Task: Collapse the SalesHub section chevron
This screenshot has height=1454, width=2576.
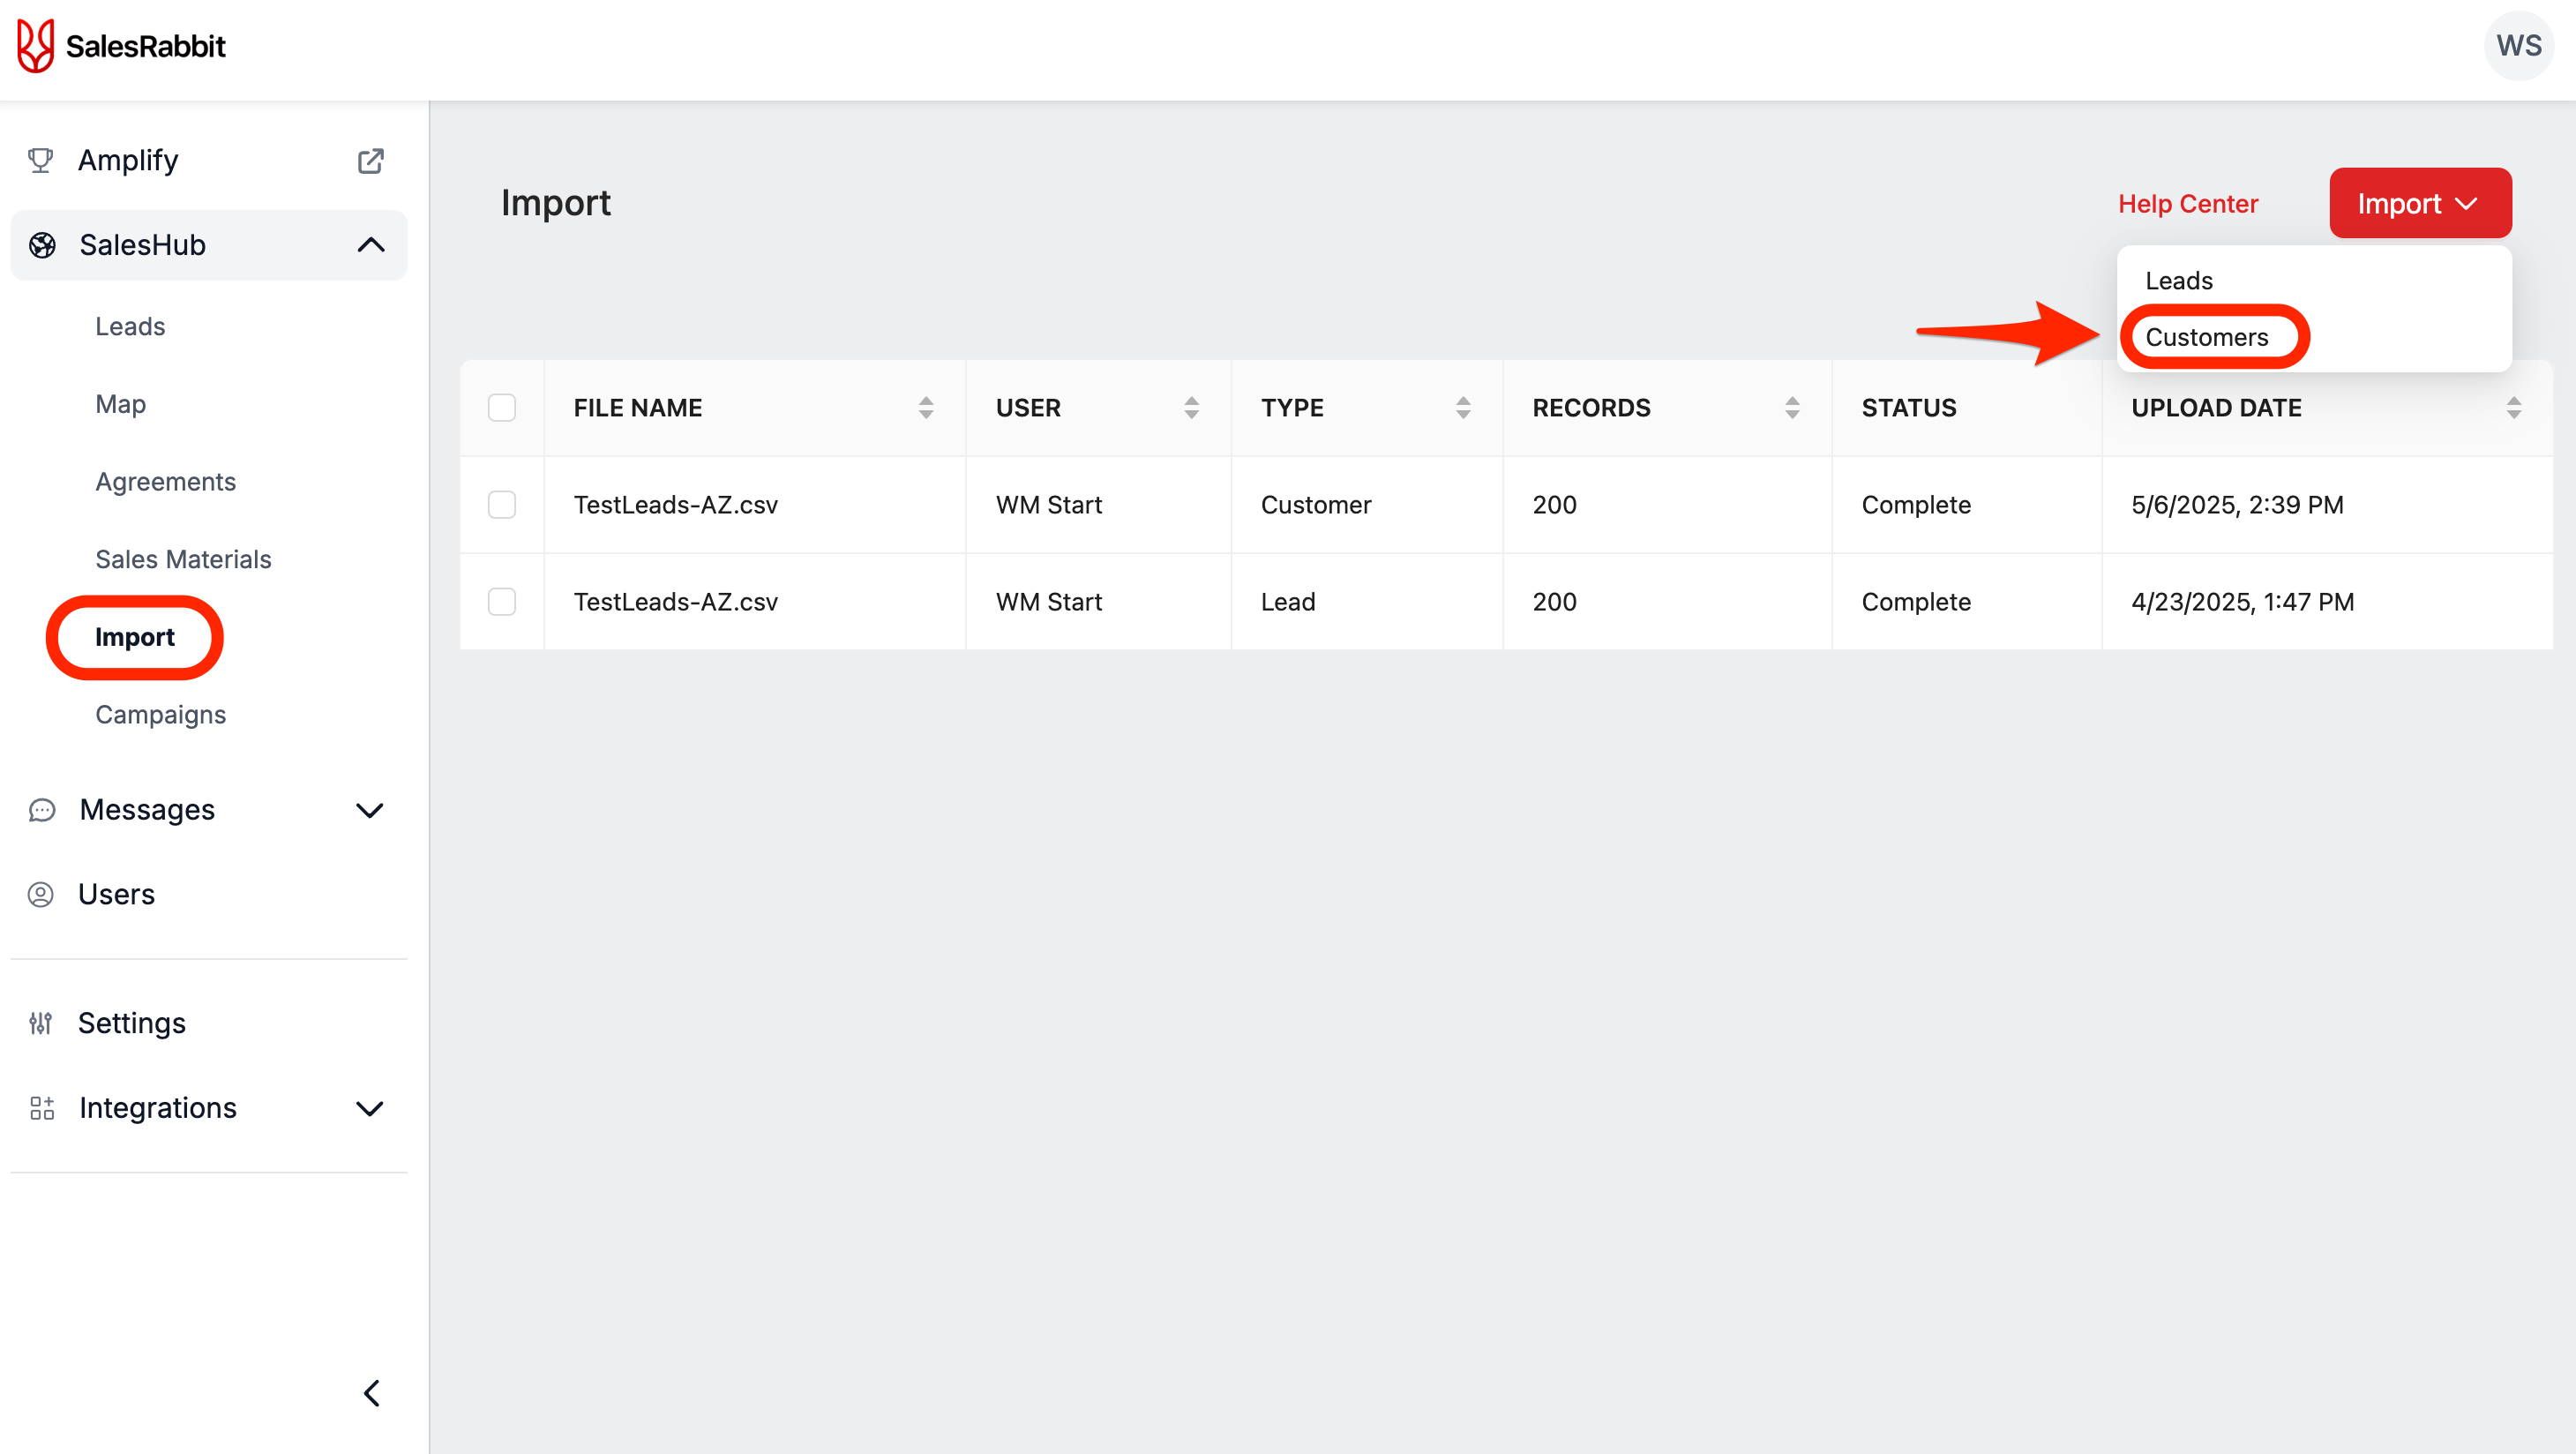Action: coord(371,245)
